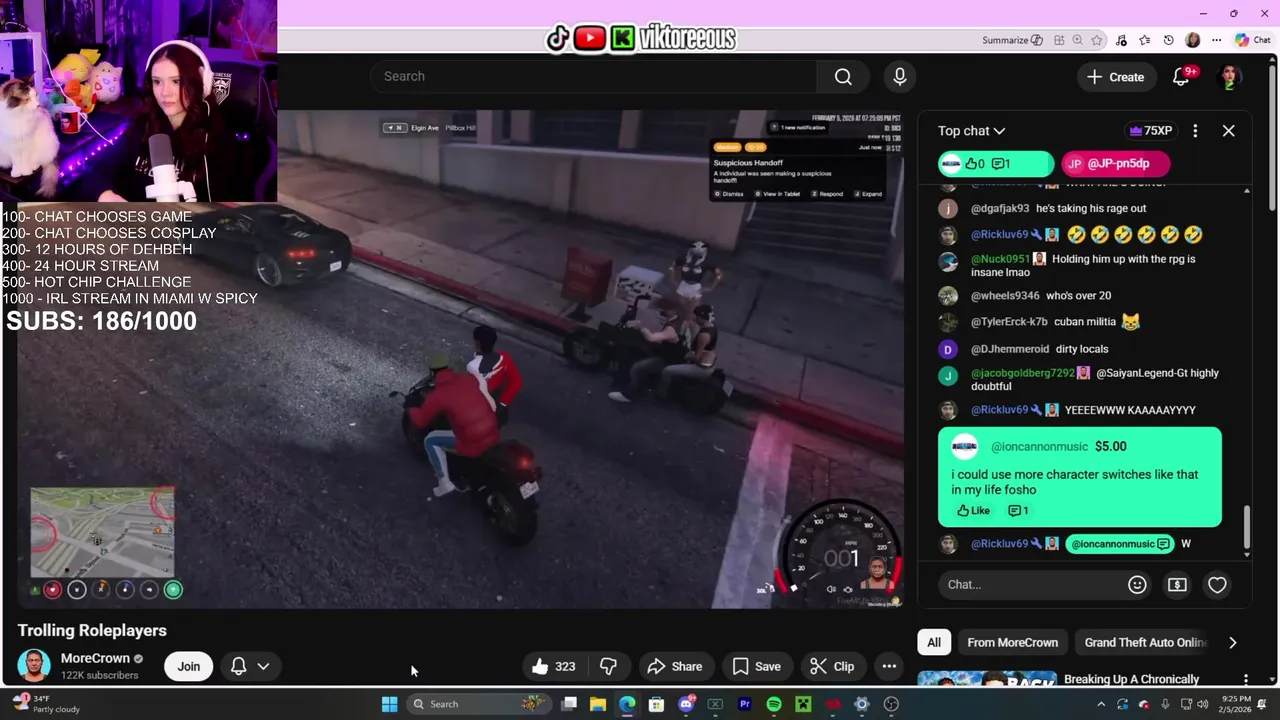Show more filter chips with right arrow

click(x=1232, y=643)
